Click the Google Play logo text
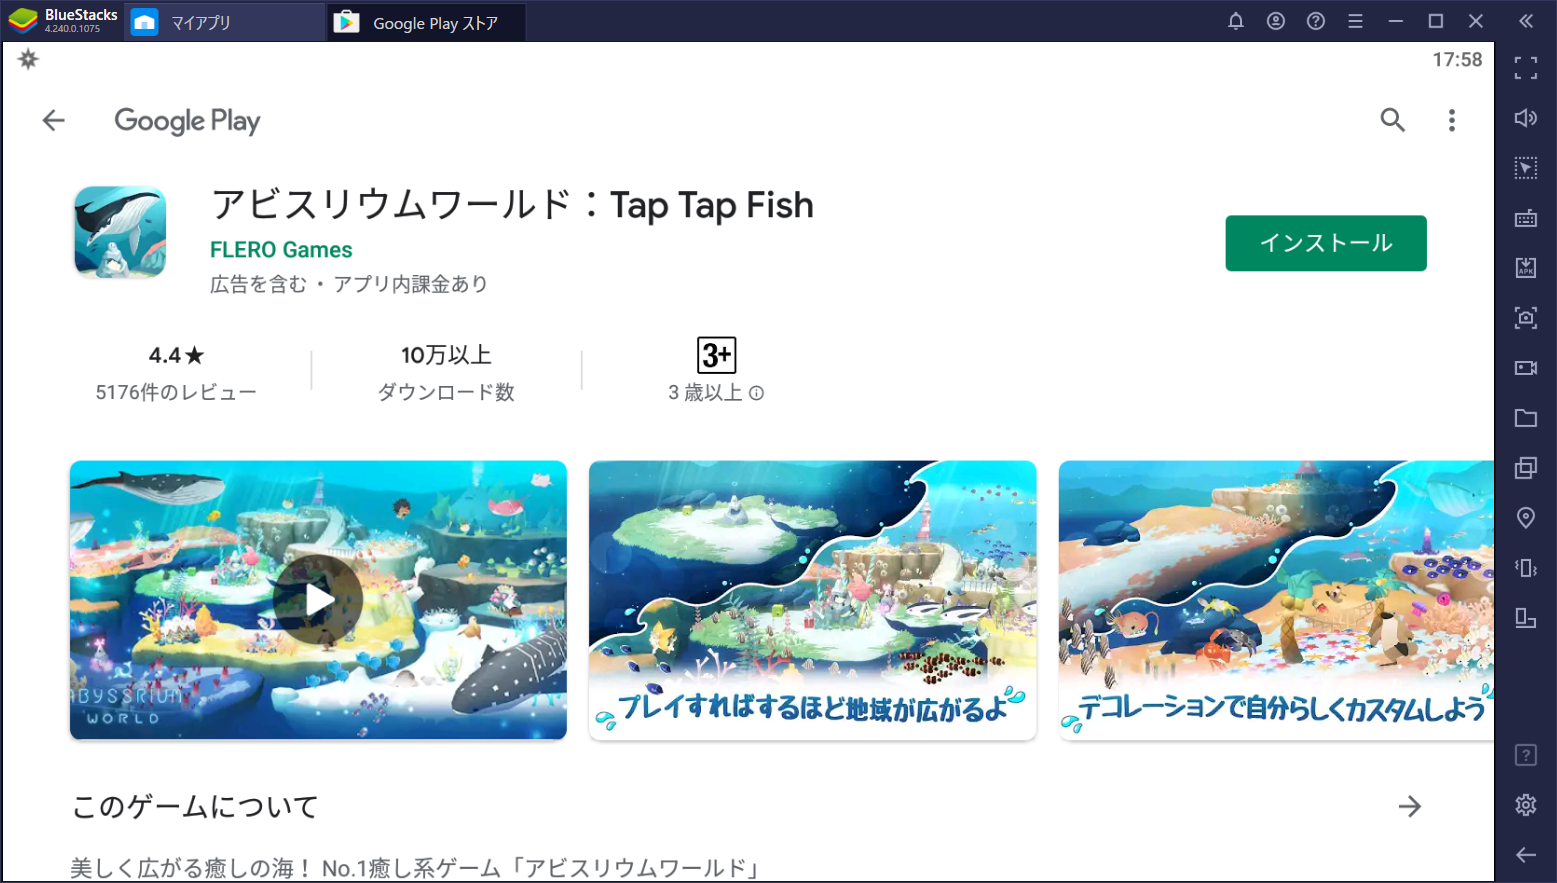Viewport: 1557px width, 883px height. click(187, 121)
